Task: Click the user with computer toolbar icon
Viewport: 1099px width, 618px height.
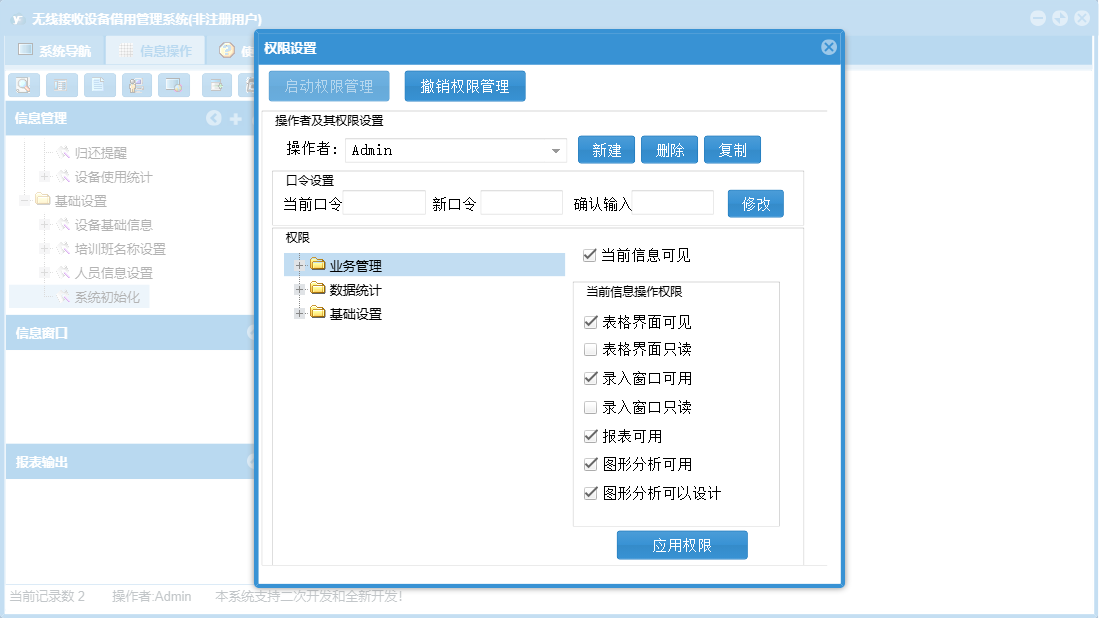Action: pyautogui.click(x=137, y=85)
